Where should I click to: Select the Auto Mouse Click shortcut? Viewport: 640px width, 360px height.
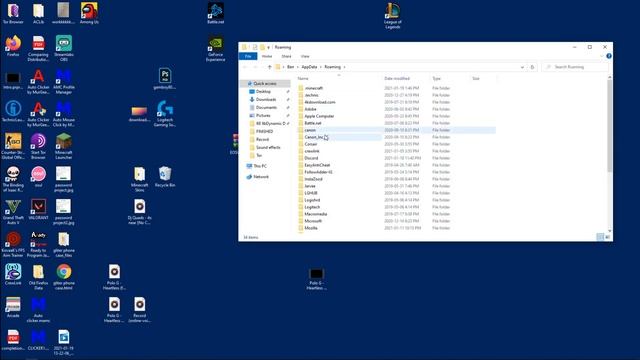64,114
